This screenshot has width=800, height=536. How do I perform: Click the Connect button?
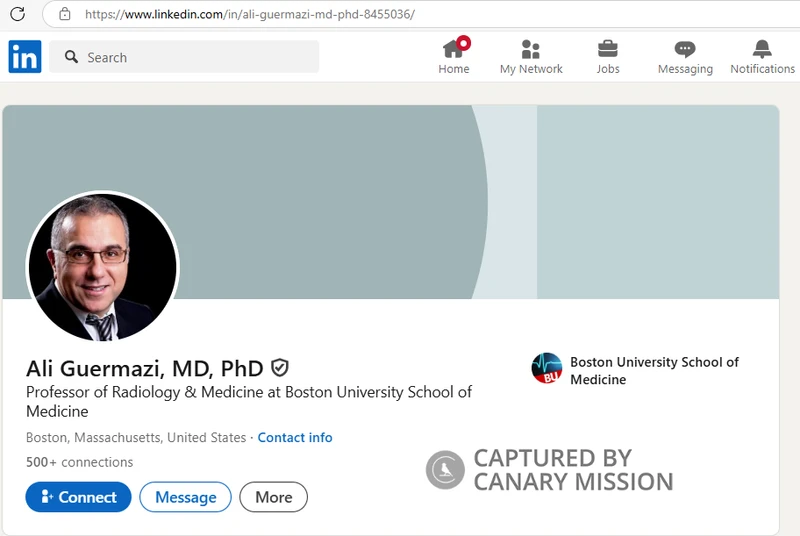click(x=79, y=497)
